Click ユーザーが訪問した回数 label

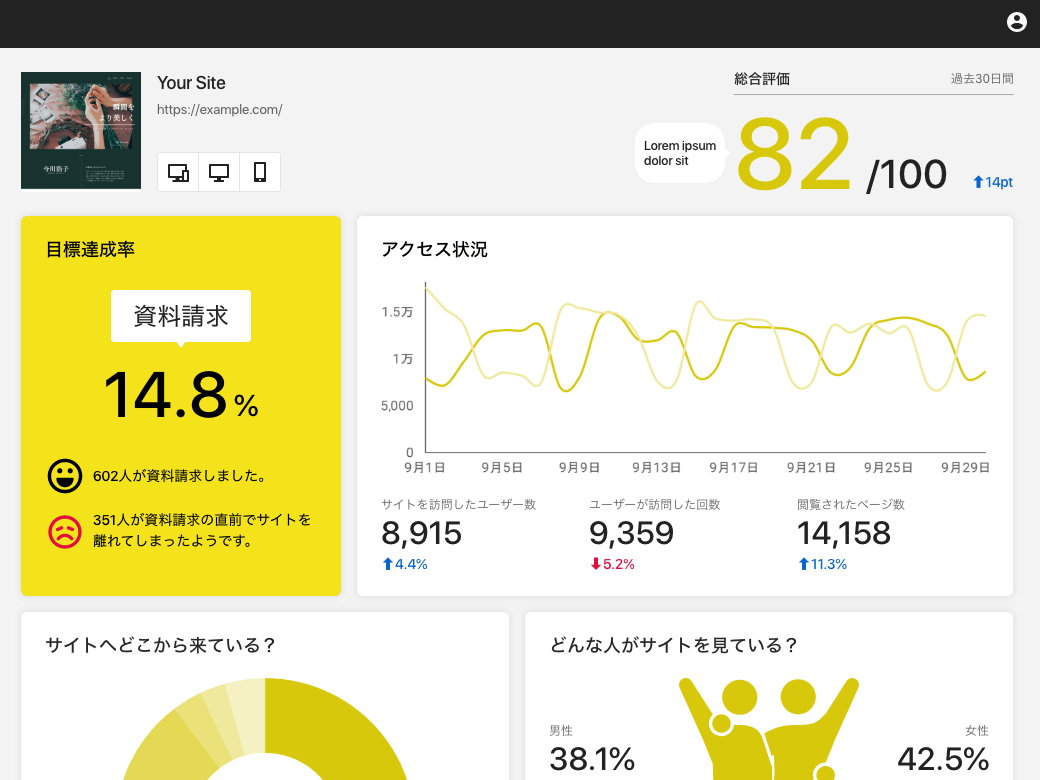click(x=655, y=505)
